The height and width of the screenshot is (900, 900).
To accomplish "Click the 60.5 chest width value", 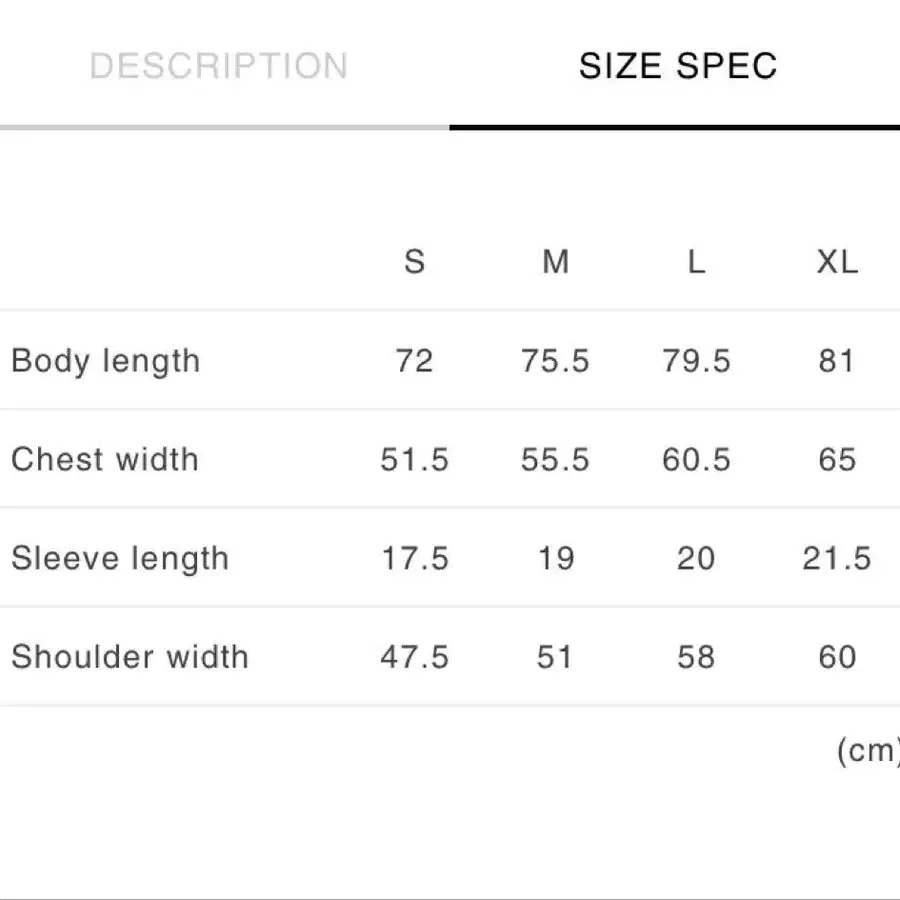I will tap(696, 460).
